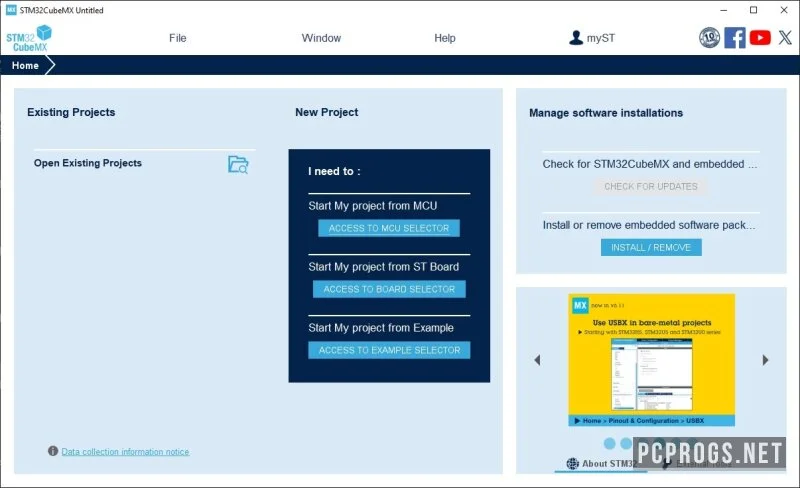Select second carousel page dot

pos(626,444)
